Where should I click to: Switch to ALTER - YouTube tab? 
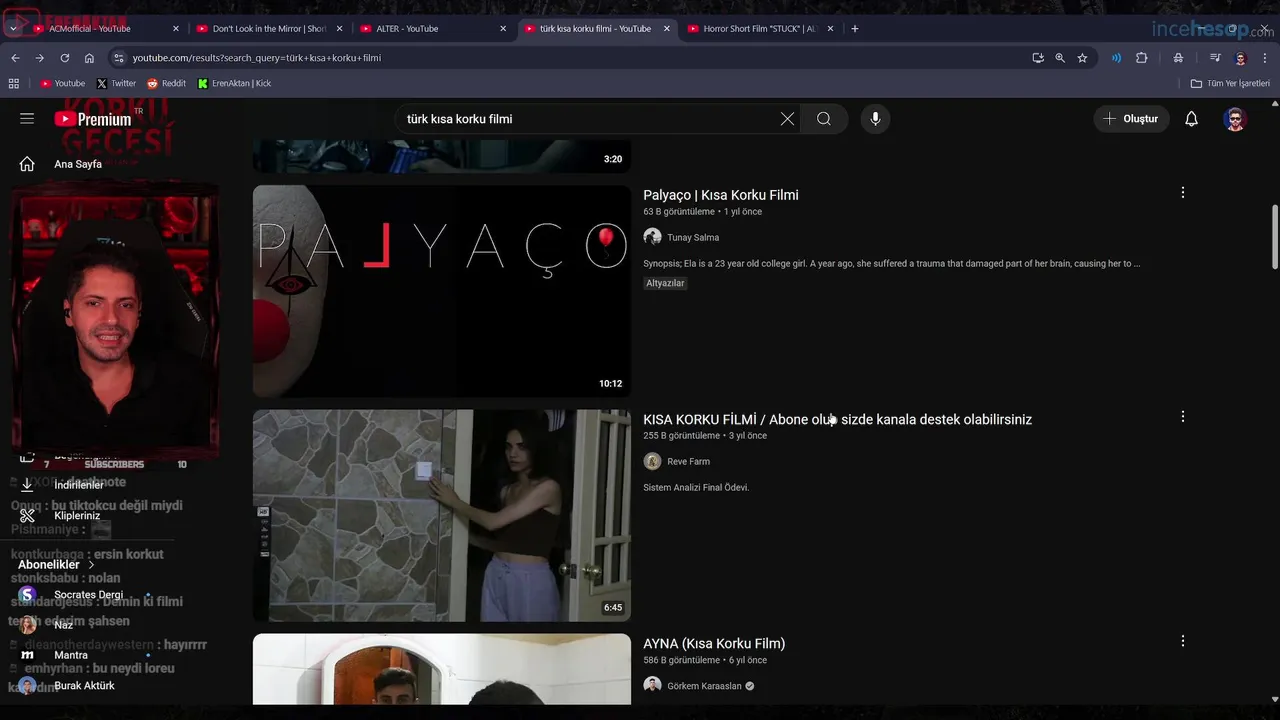[x=434, y=29]
